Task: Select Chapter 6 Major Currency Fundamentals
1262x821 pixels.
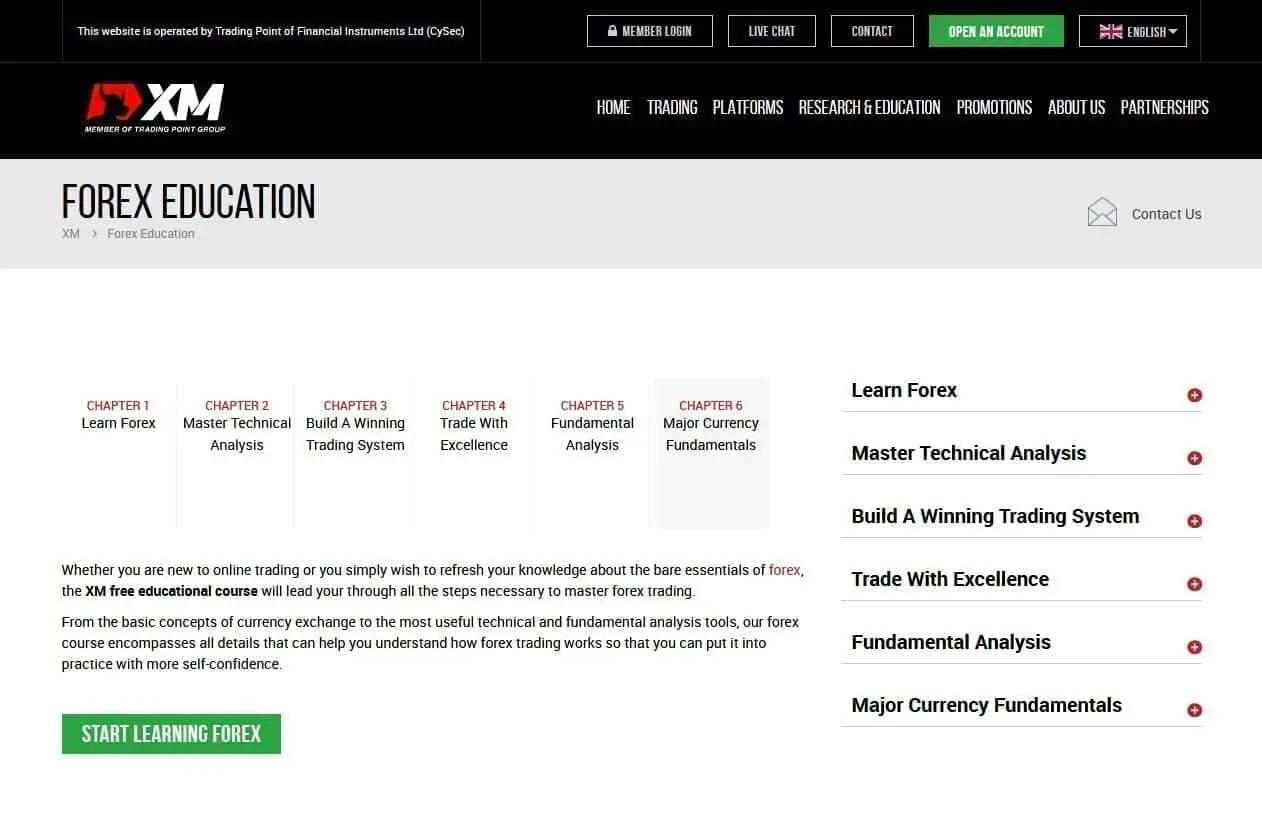Action: coord(710,425)
